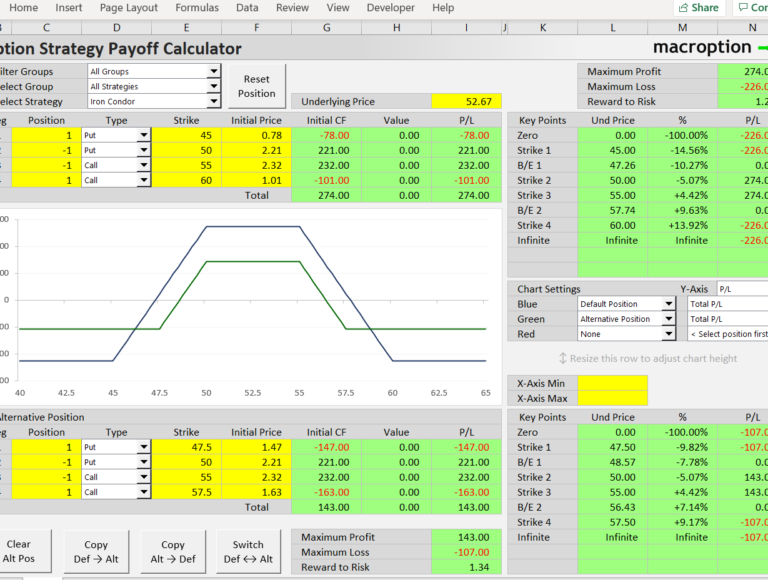This screenshot has width=768, height=580.
Task: Click the Copy Def → Alt button
Action: [x=97, y=552]
